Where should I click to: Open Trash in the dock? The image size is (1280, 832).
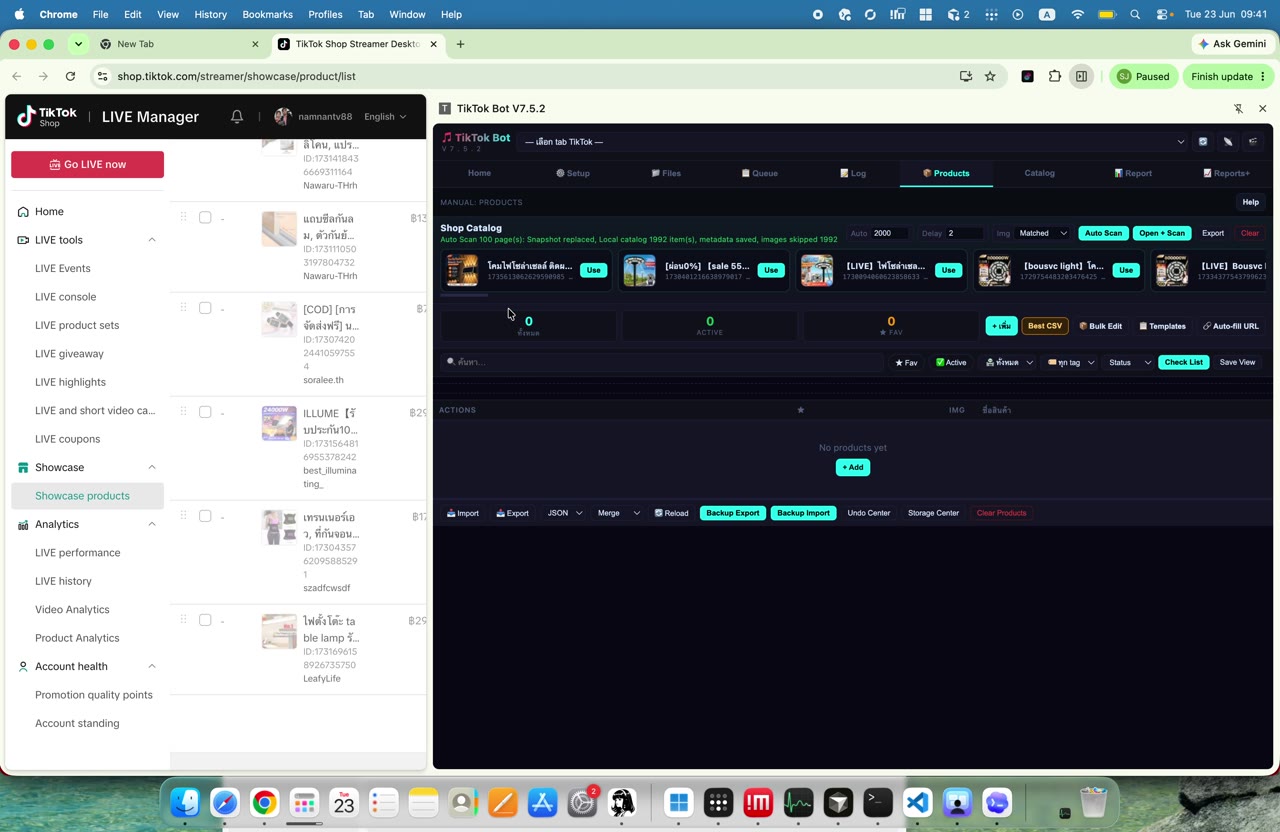[1094, 802]
